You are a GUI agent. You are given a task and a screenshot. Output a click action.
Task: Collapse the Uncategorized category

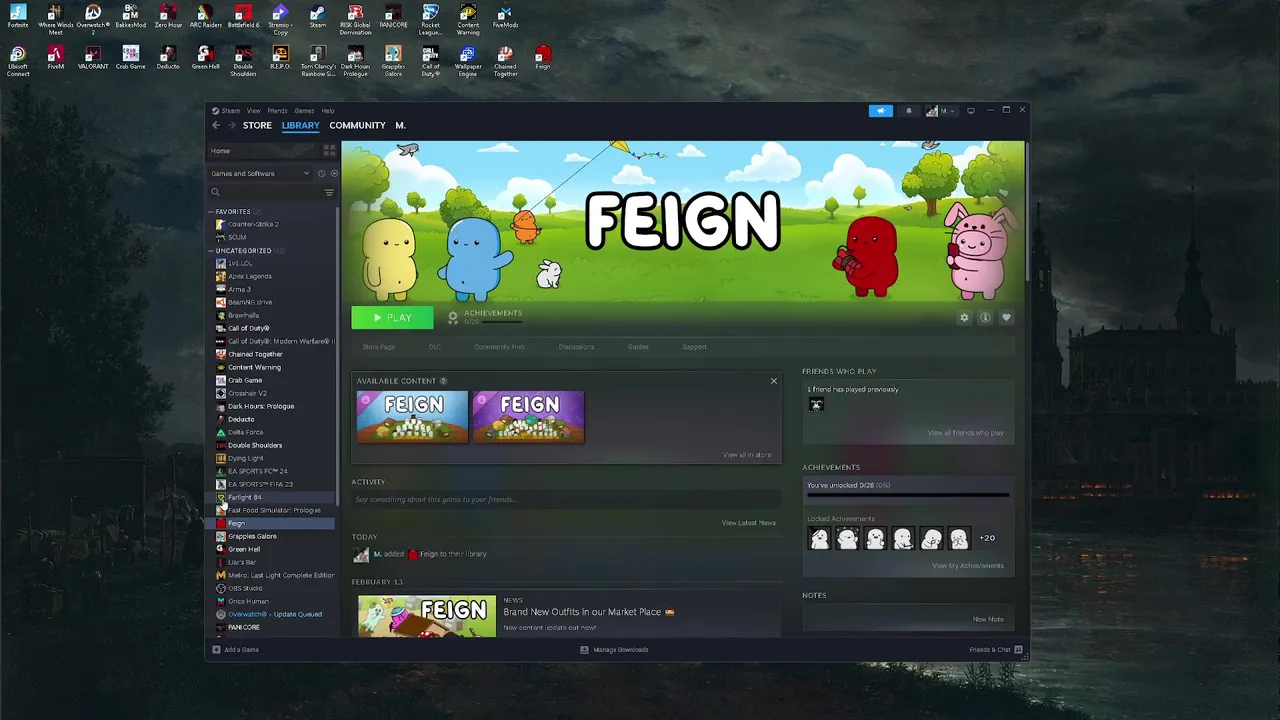(211, 251)
